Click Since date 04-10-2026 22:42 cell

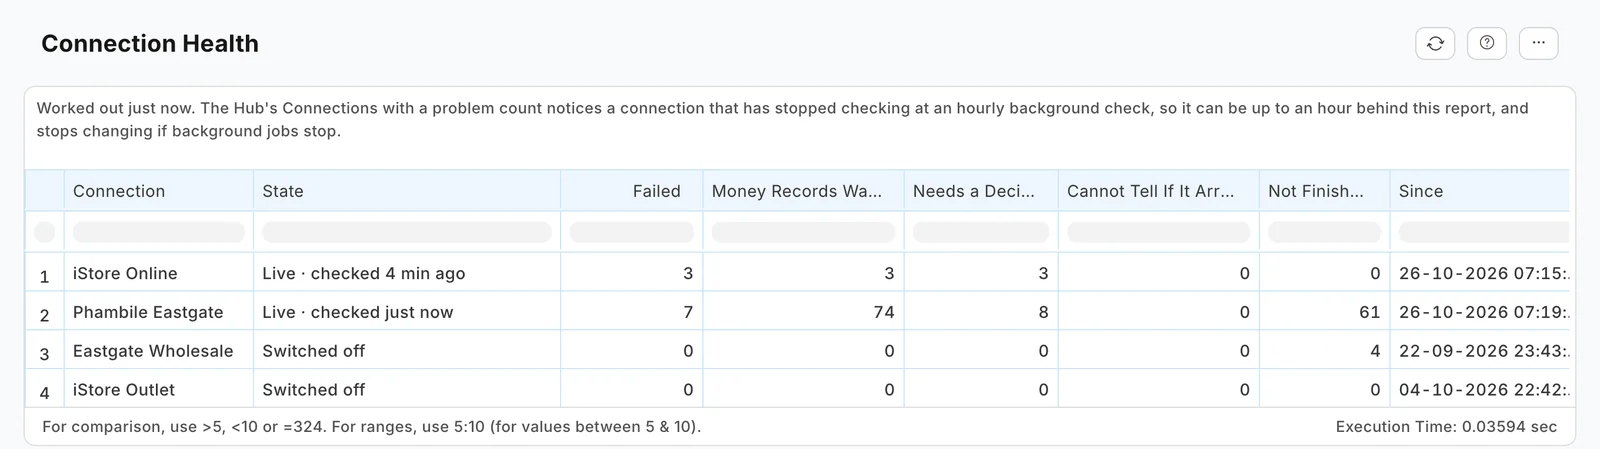(1479, 390)
